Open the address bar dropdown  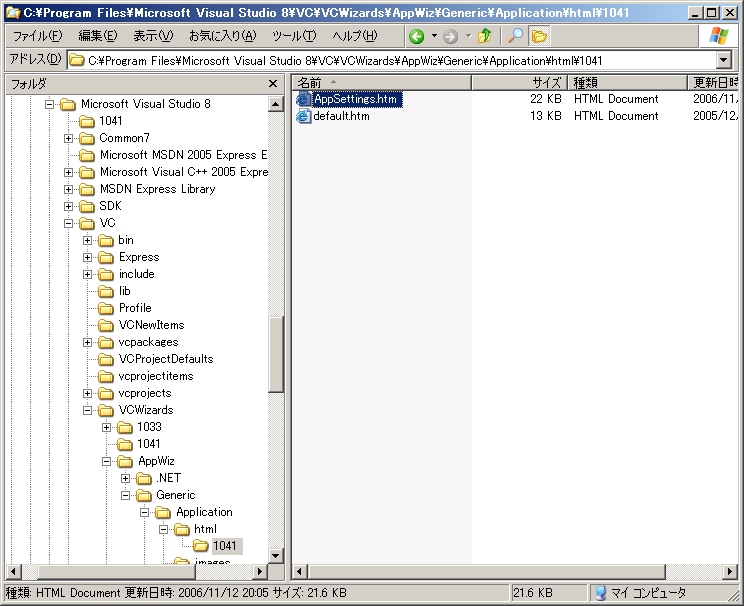click(723, 60)
